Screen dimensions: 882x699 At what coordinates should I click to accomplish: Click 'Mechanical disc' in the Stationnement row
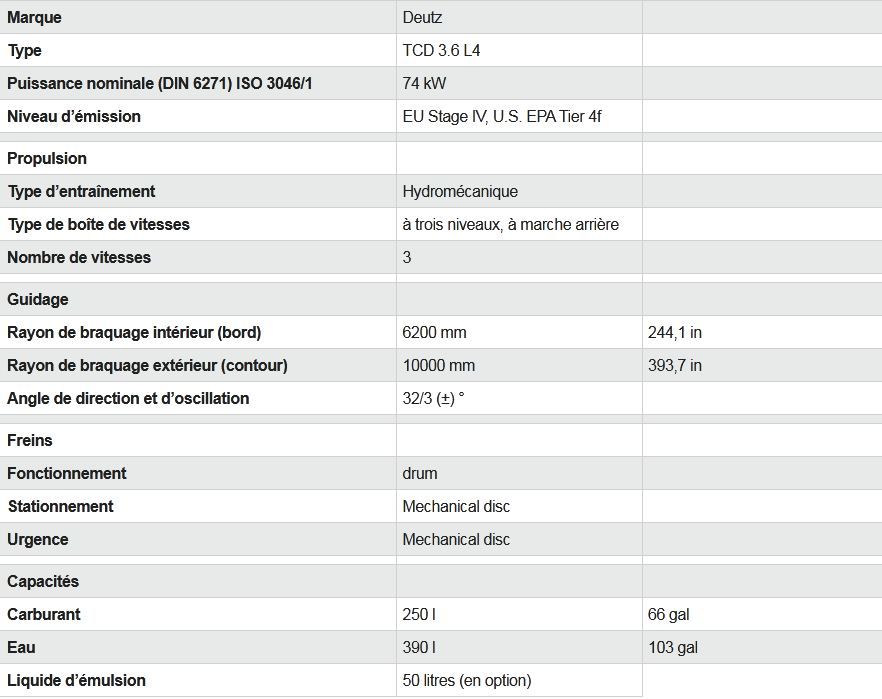[456, 506]
